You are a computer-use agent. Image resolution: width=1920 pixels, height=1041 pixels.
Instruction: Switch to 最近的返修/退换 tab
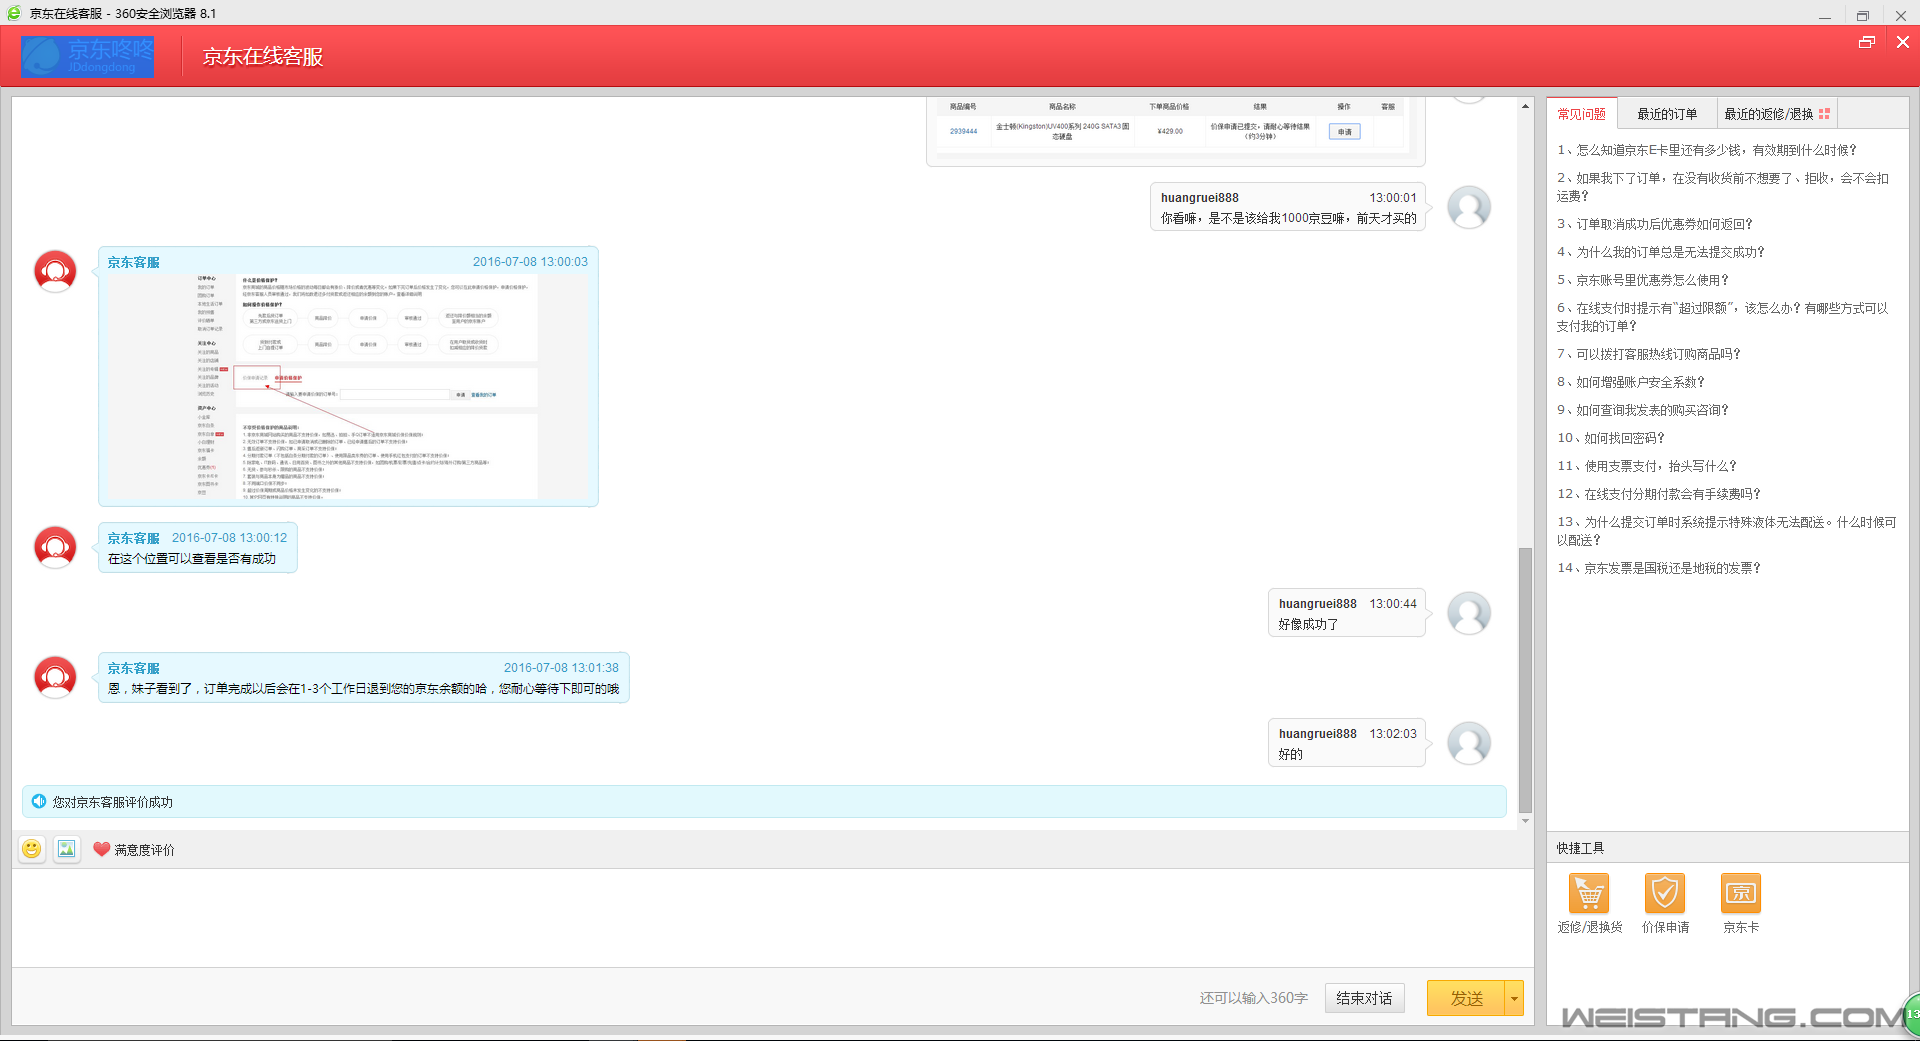[1776, 114]
